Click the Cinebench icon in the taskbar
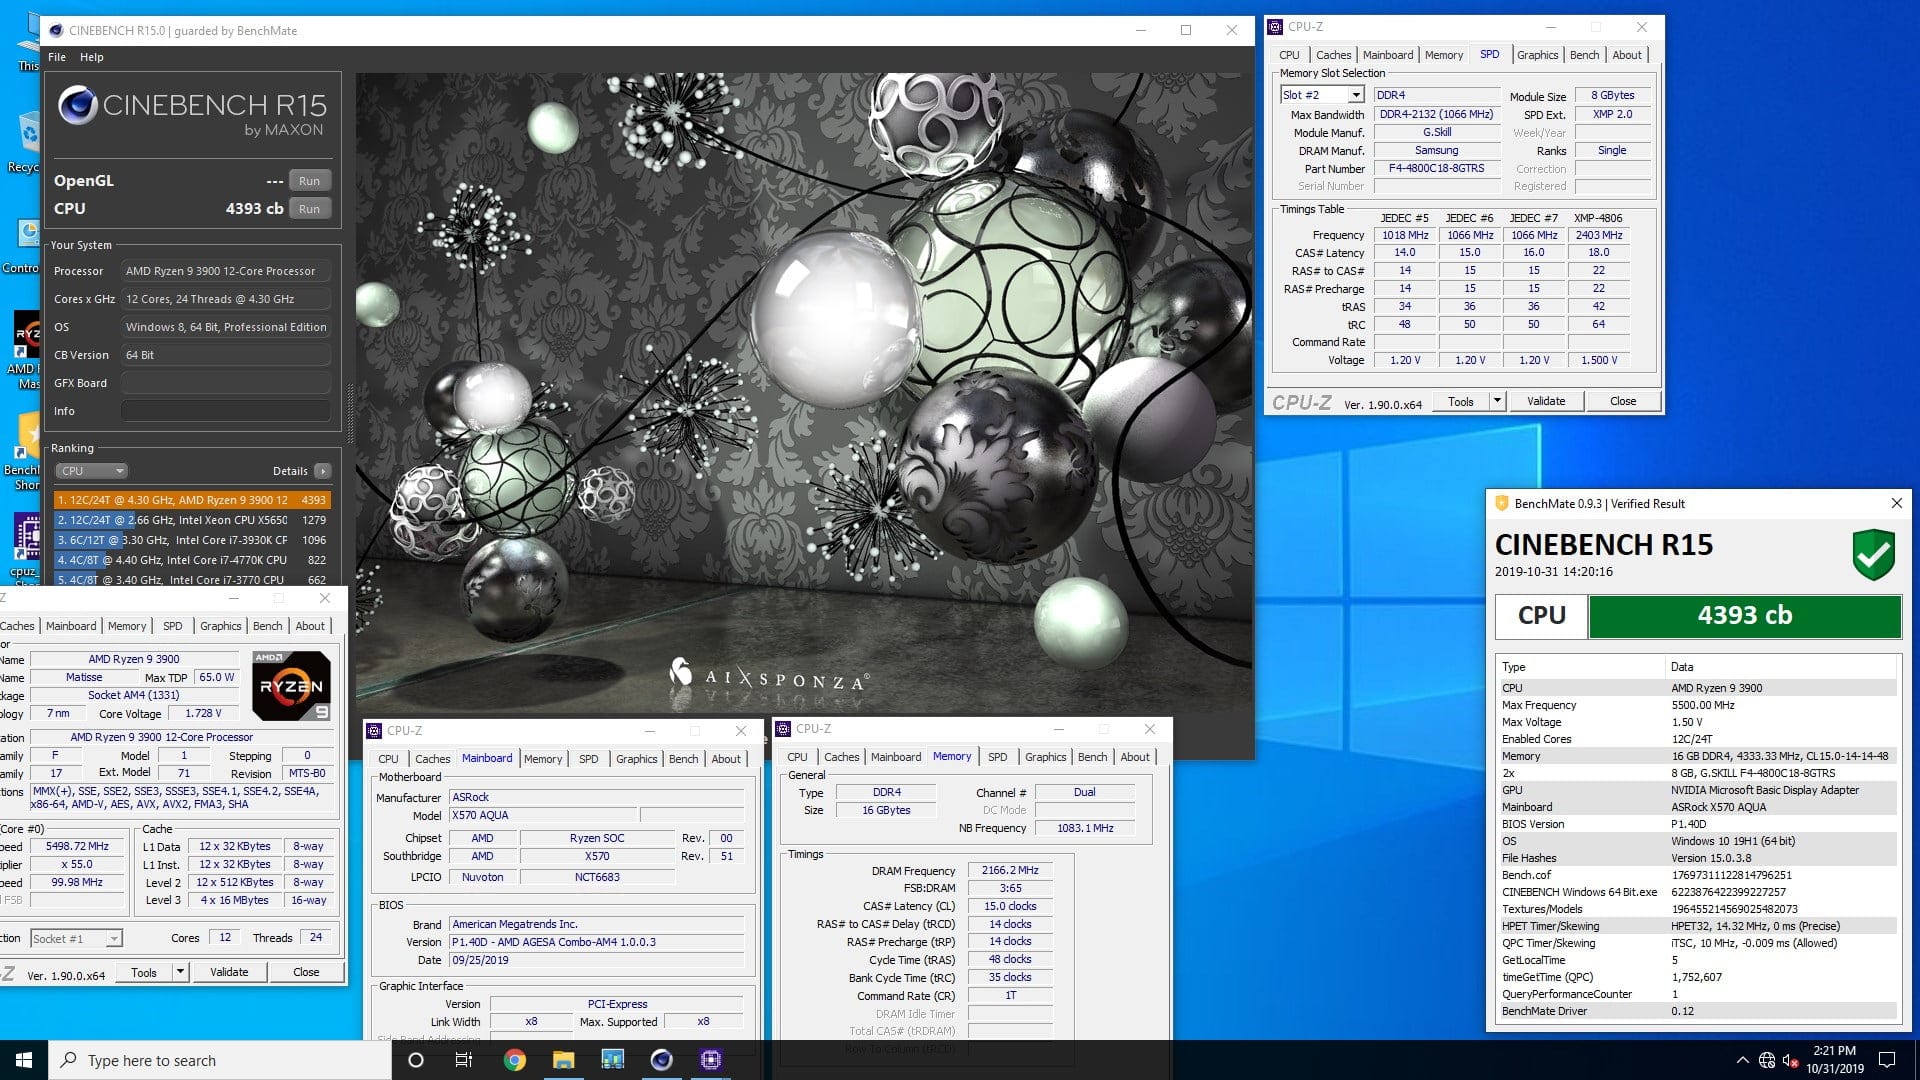The height and width of the screenshot is (1080, 1920). pyautogui.click(x=661, y=1060)
